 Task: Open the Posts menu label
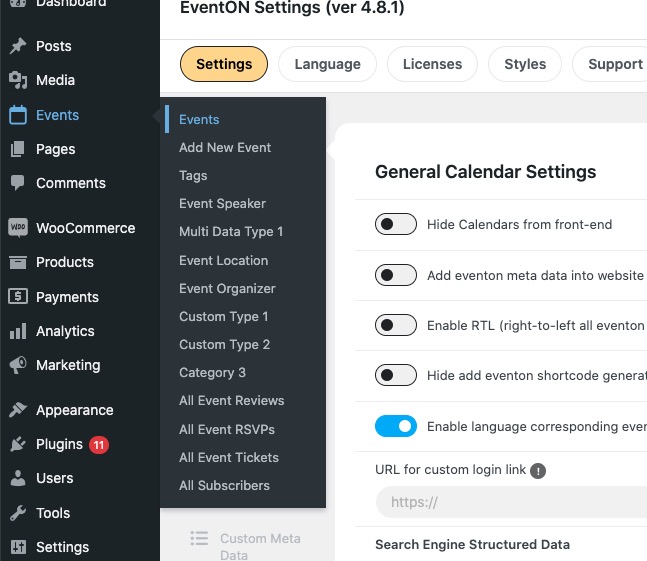pos(54,46)
